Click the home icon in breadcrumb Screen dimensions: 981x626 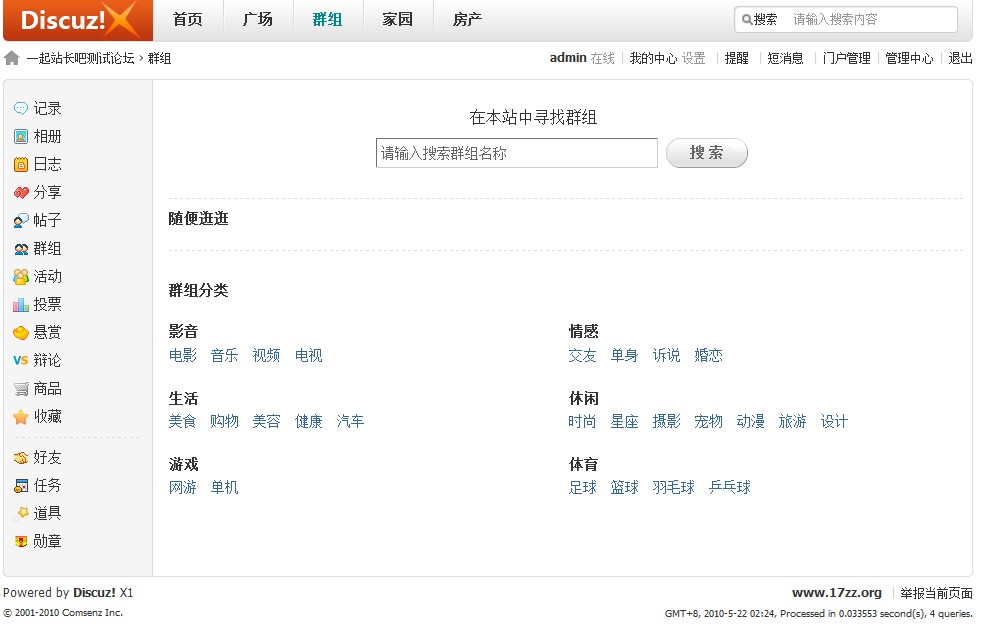pos(11,58)
